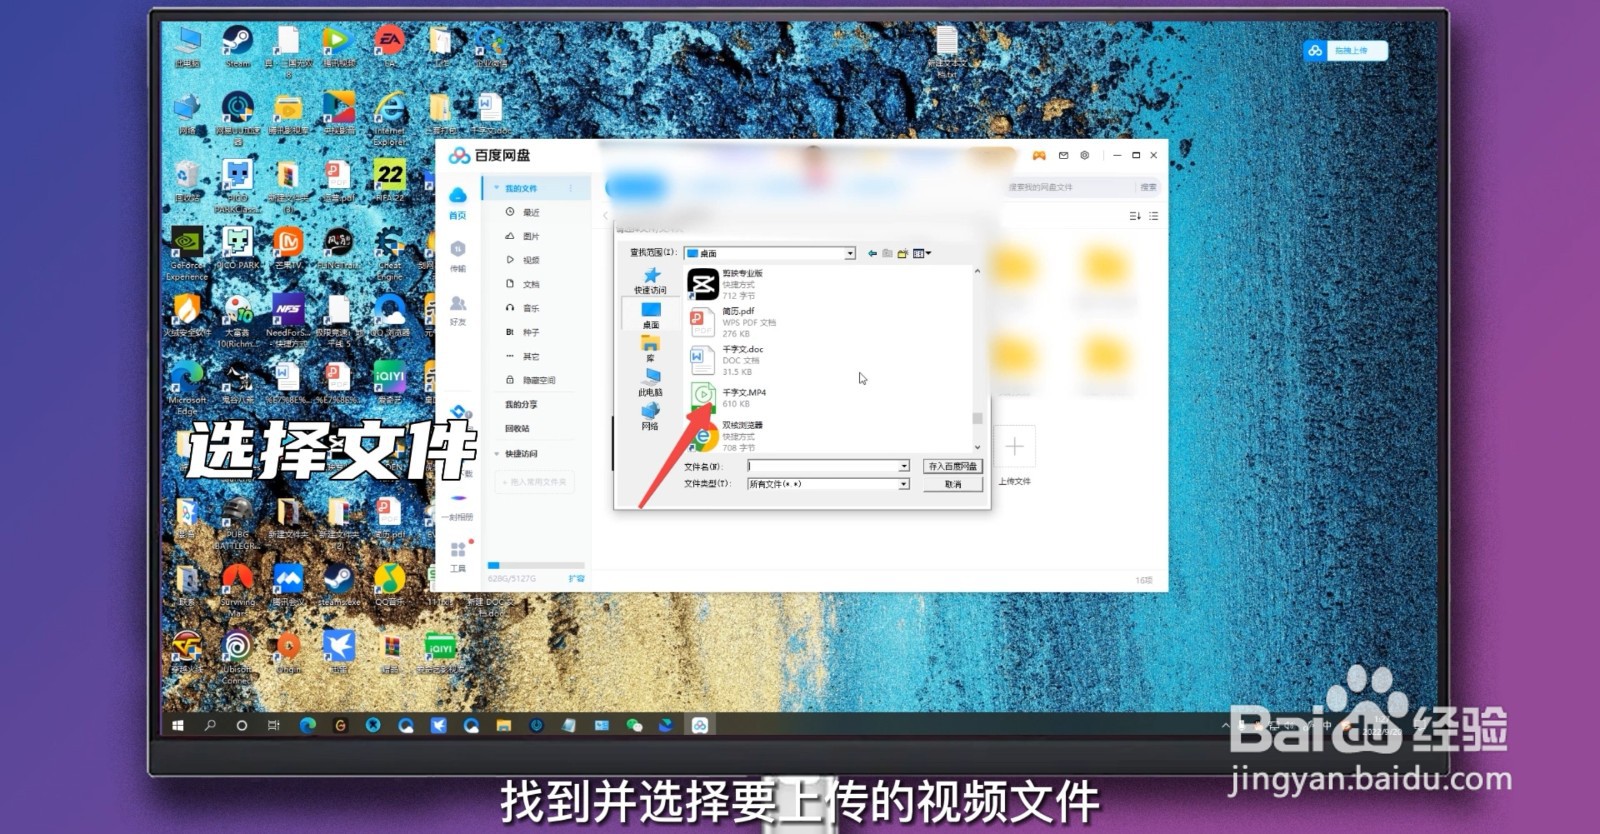Click the Netdisk storage usage bar
Viewport: 1600px width, 834px height.
point(536,566)
